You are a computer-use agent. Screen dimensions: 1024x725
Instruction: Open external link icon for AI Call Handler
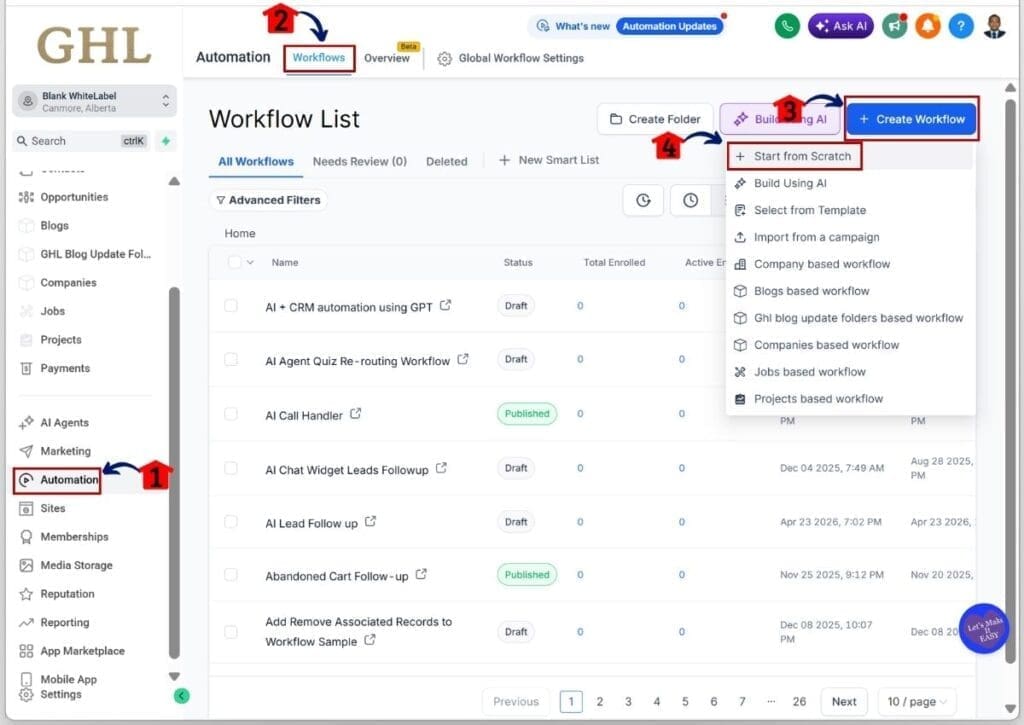[355, 413]
